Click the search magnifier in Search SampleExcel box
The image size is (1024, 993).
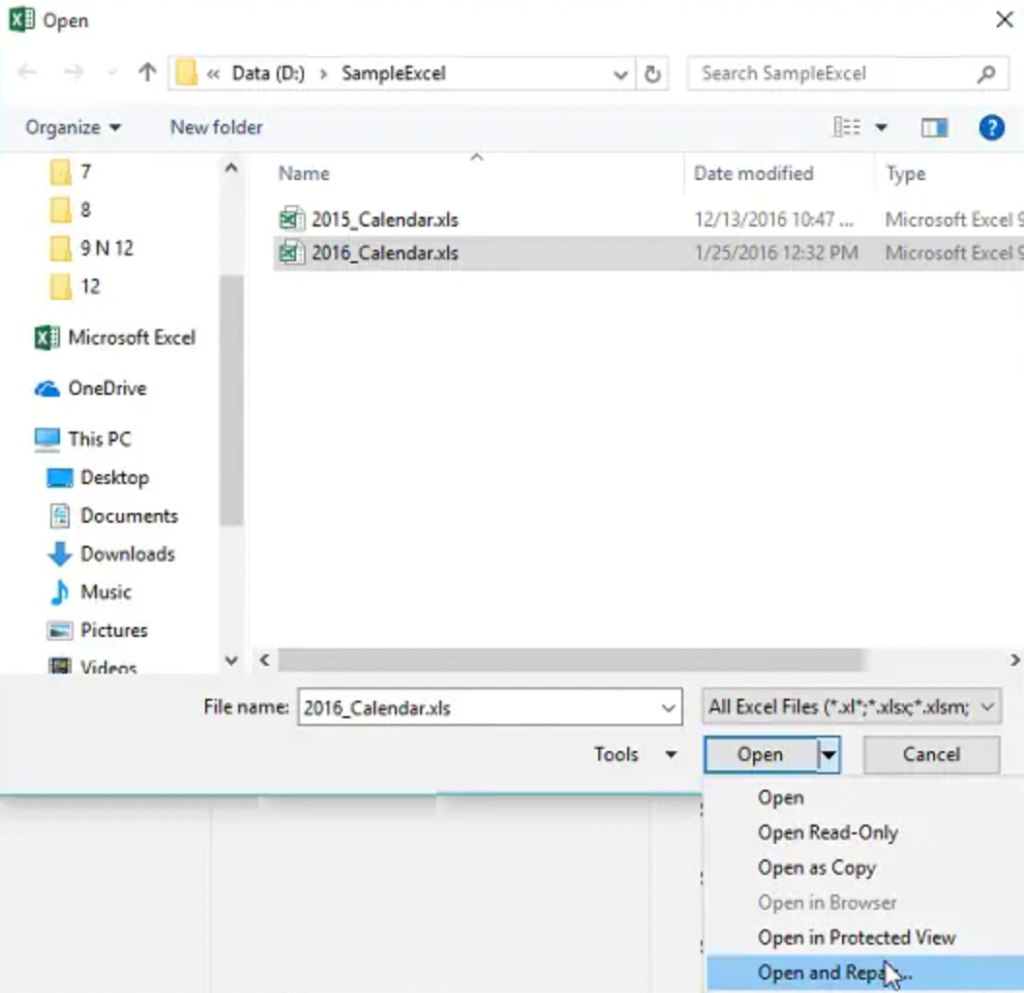click(985, 73)
